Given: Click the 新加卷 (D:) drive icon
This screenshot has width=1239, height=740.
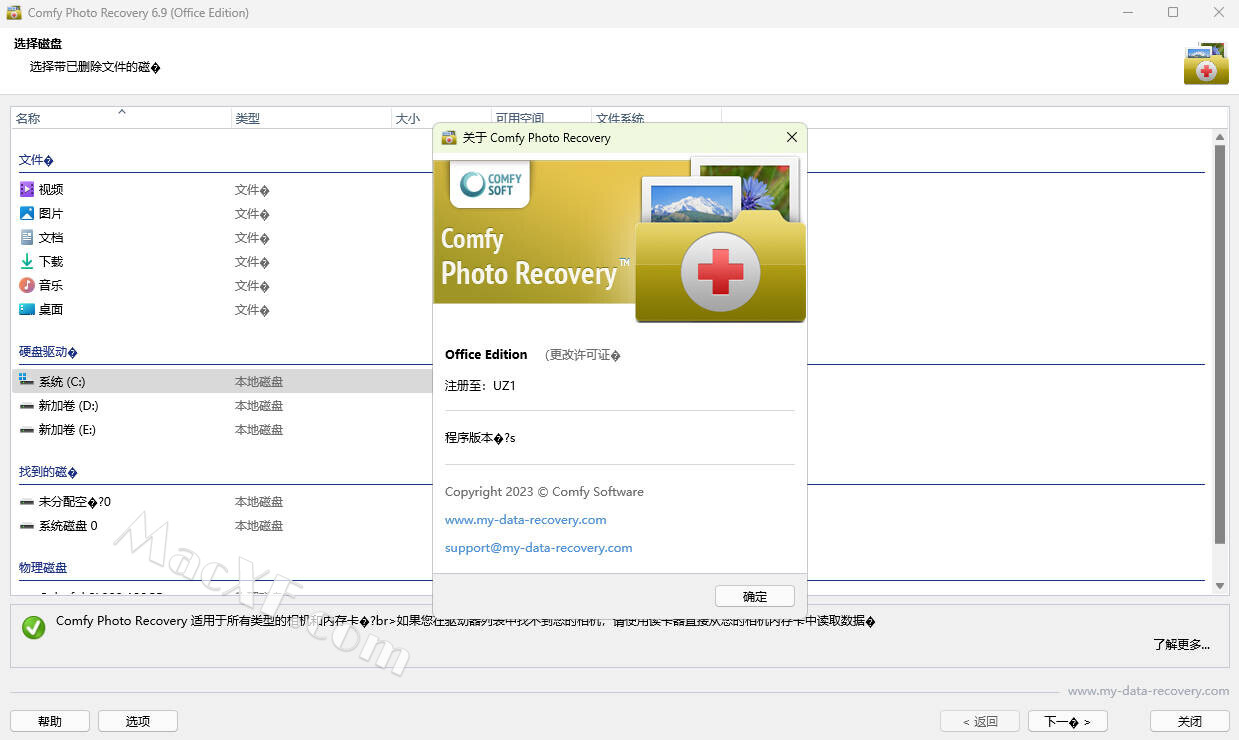Looking at the screenshot, I should (27, 405).
